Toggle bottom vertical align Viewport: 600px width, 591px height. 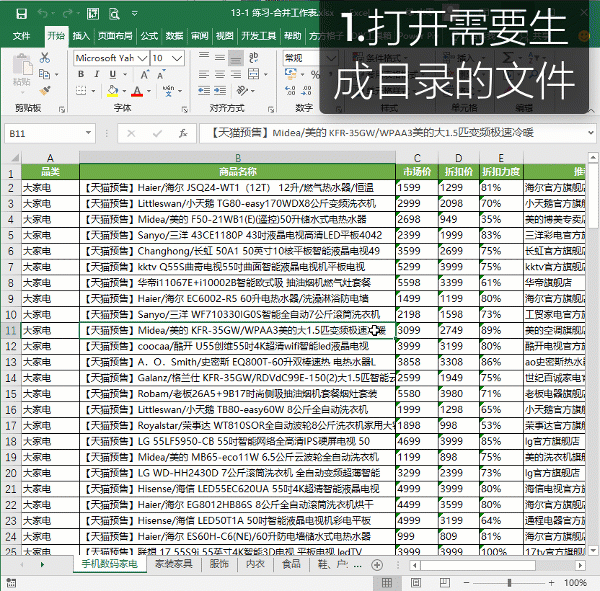(236, 58)
